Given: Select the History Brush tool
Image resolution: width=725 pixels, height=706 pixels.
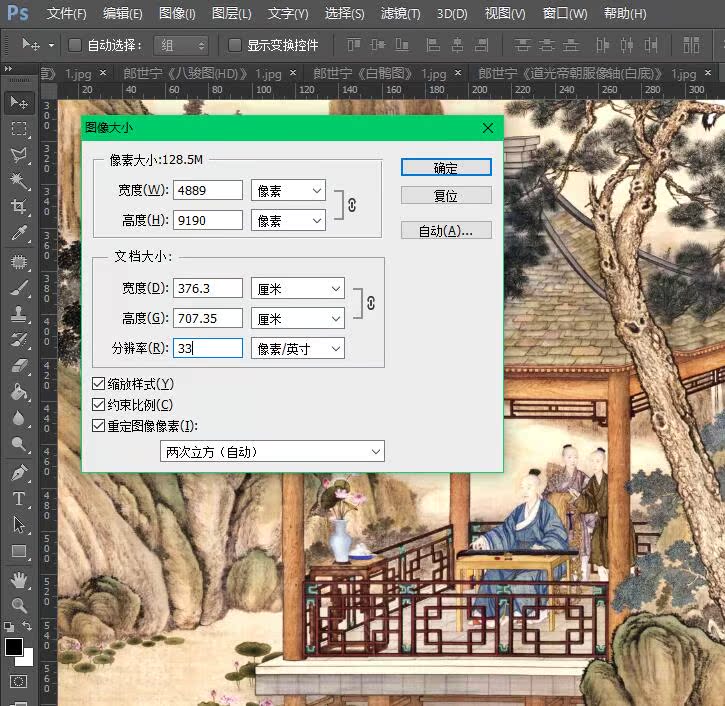Looking at the screenshot, I should click(19, 340).
